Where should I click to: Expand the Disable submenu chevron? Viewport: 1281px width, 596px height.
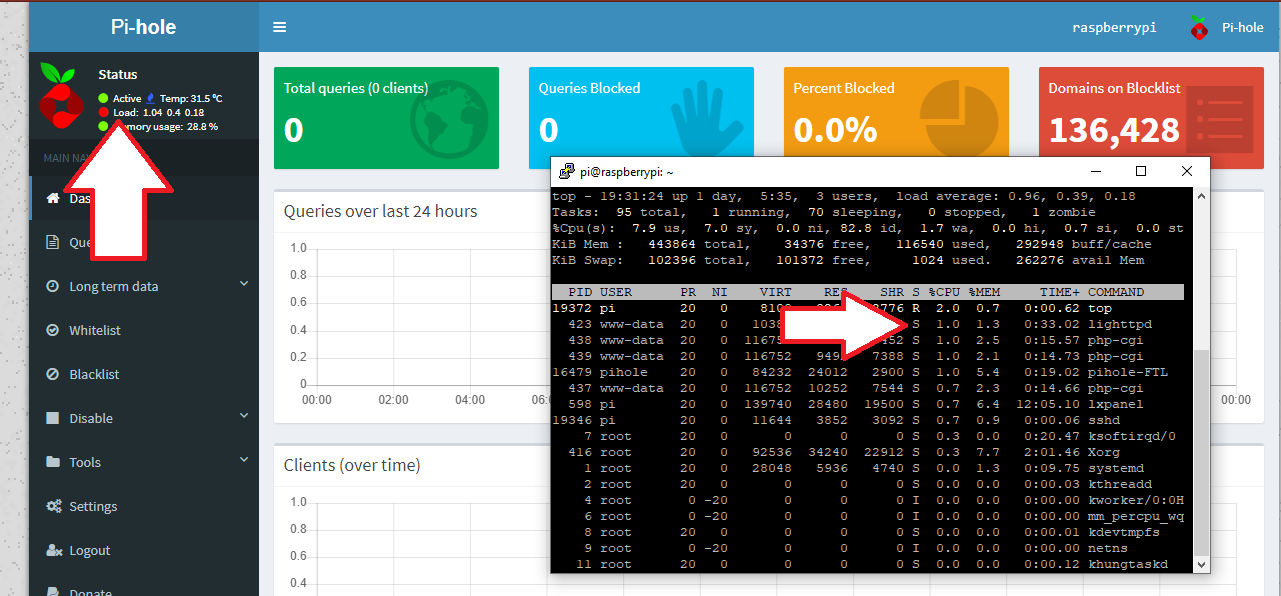point(244,417)
